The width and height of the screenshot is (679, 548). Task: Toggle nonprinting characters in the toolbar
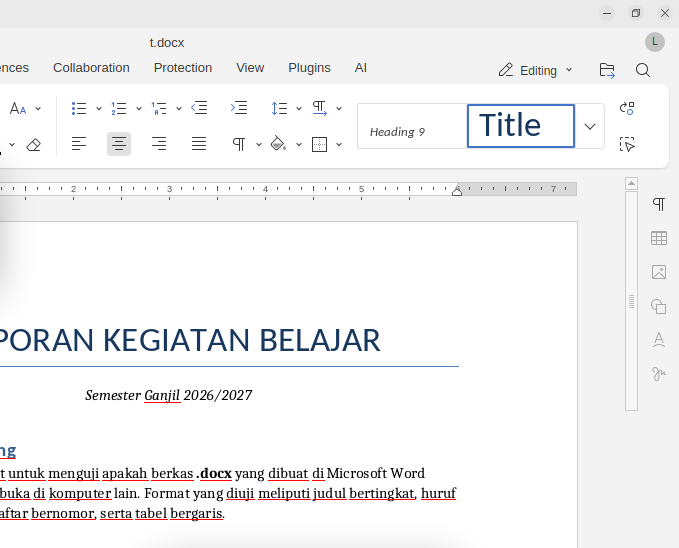coord(239,144)
